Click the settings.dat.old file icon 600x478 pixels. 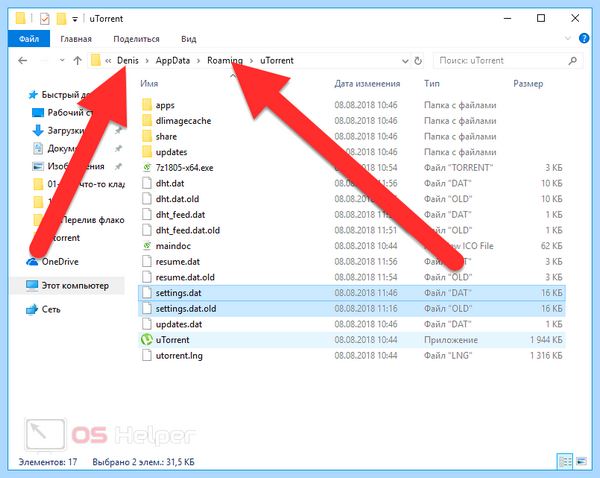[147, 308]
